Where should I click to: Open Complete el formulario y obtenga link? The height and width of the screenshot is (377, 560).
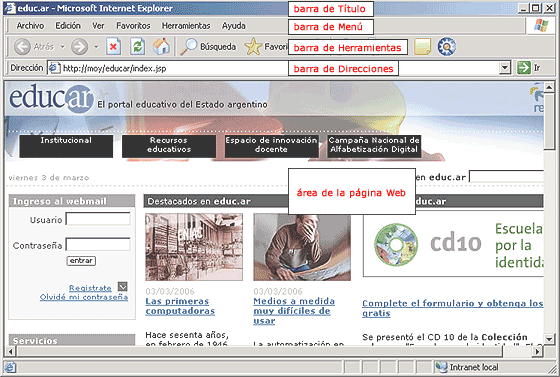[452, 308]
